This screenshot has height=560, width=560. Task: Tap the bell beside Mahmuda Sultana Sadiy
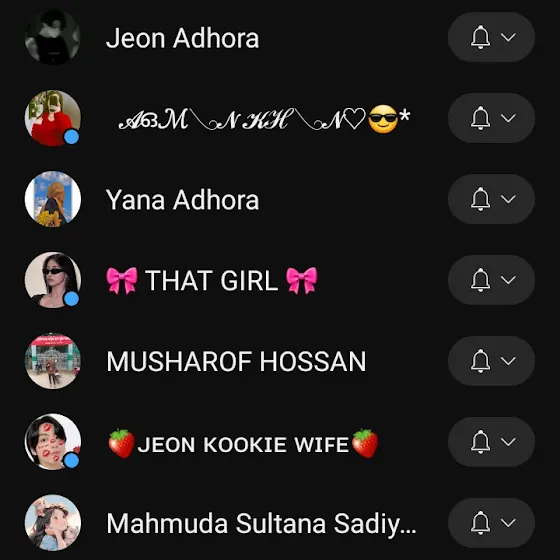480,523
